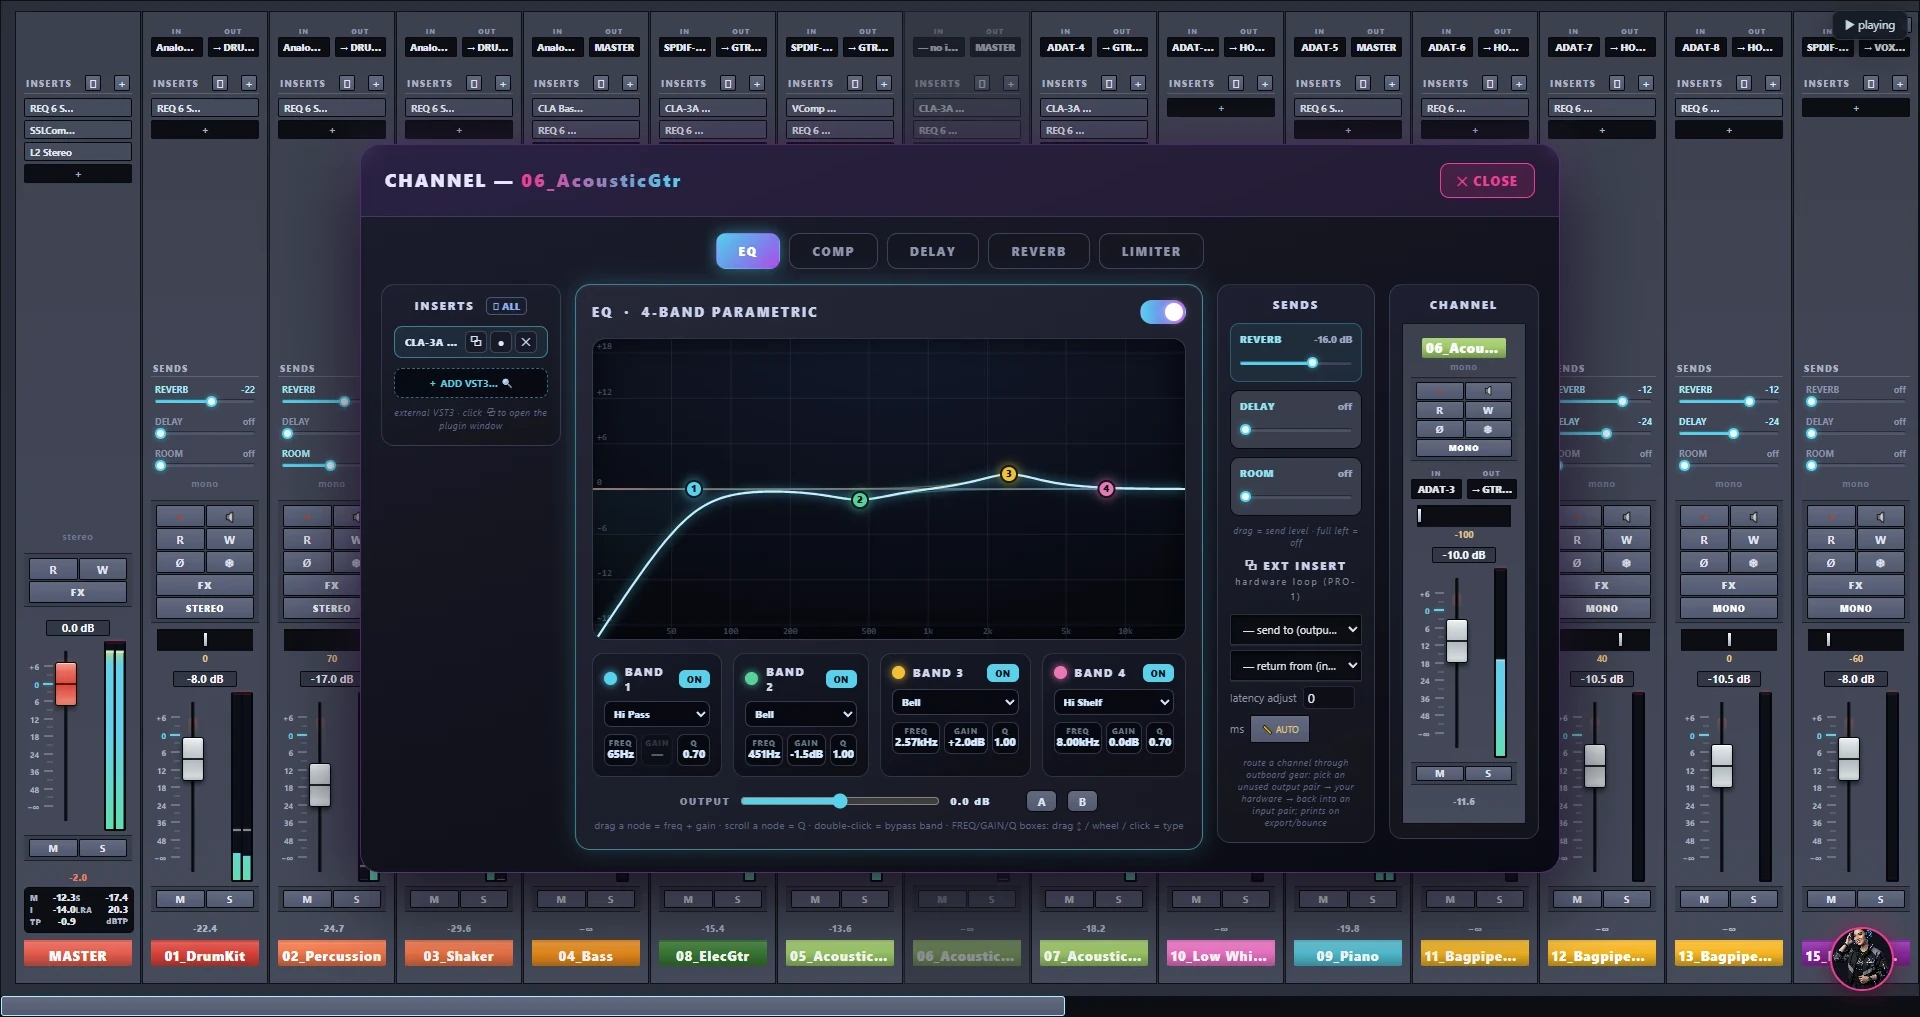The image size is (1920, 1017).
Task: Click the horizontal scrollbar under the mixer
Action: [x=533, y=1006]
